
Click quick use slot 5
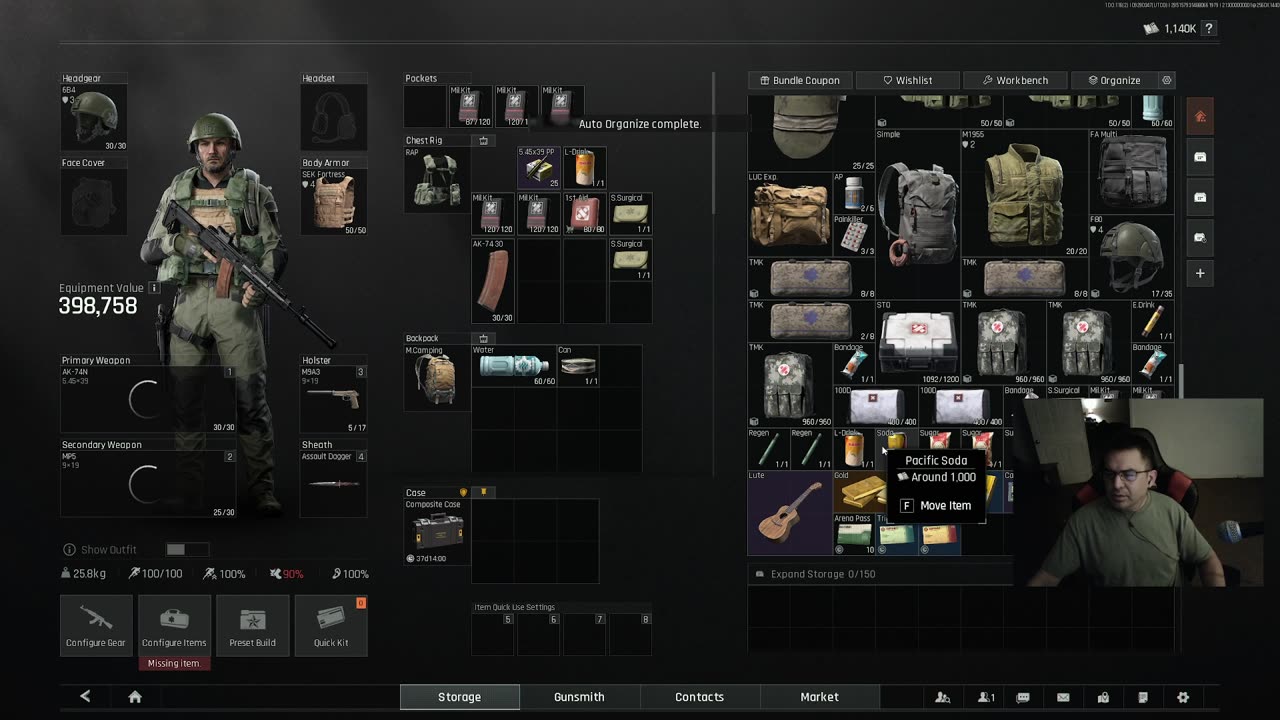[x=493, y=633]
